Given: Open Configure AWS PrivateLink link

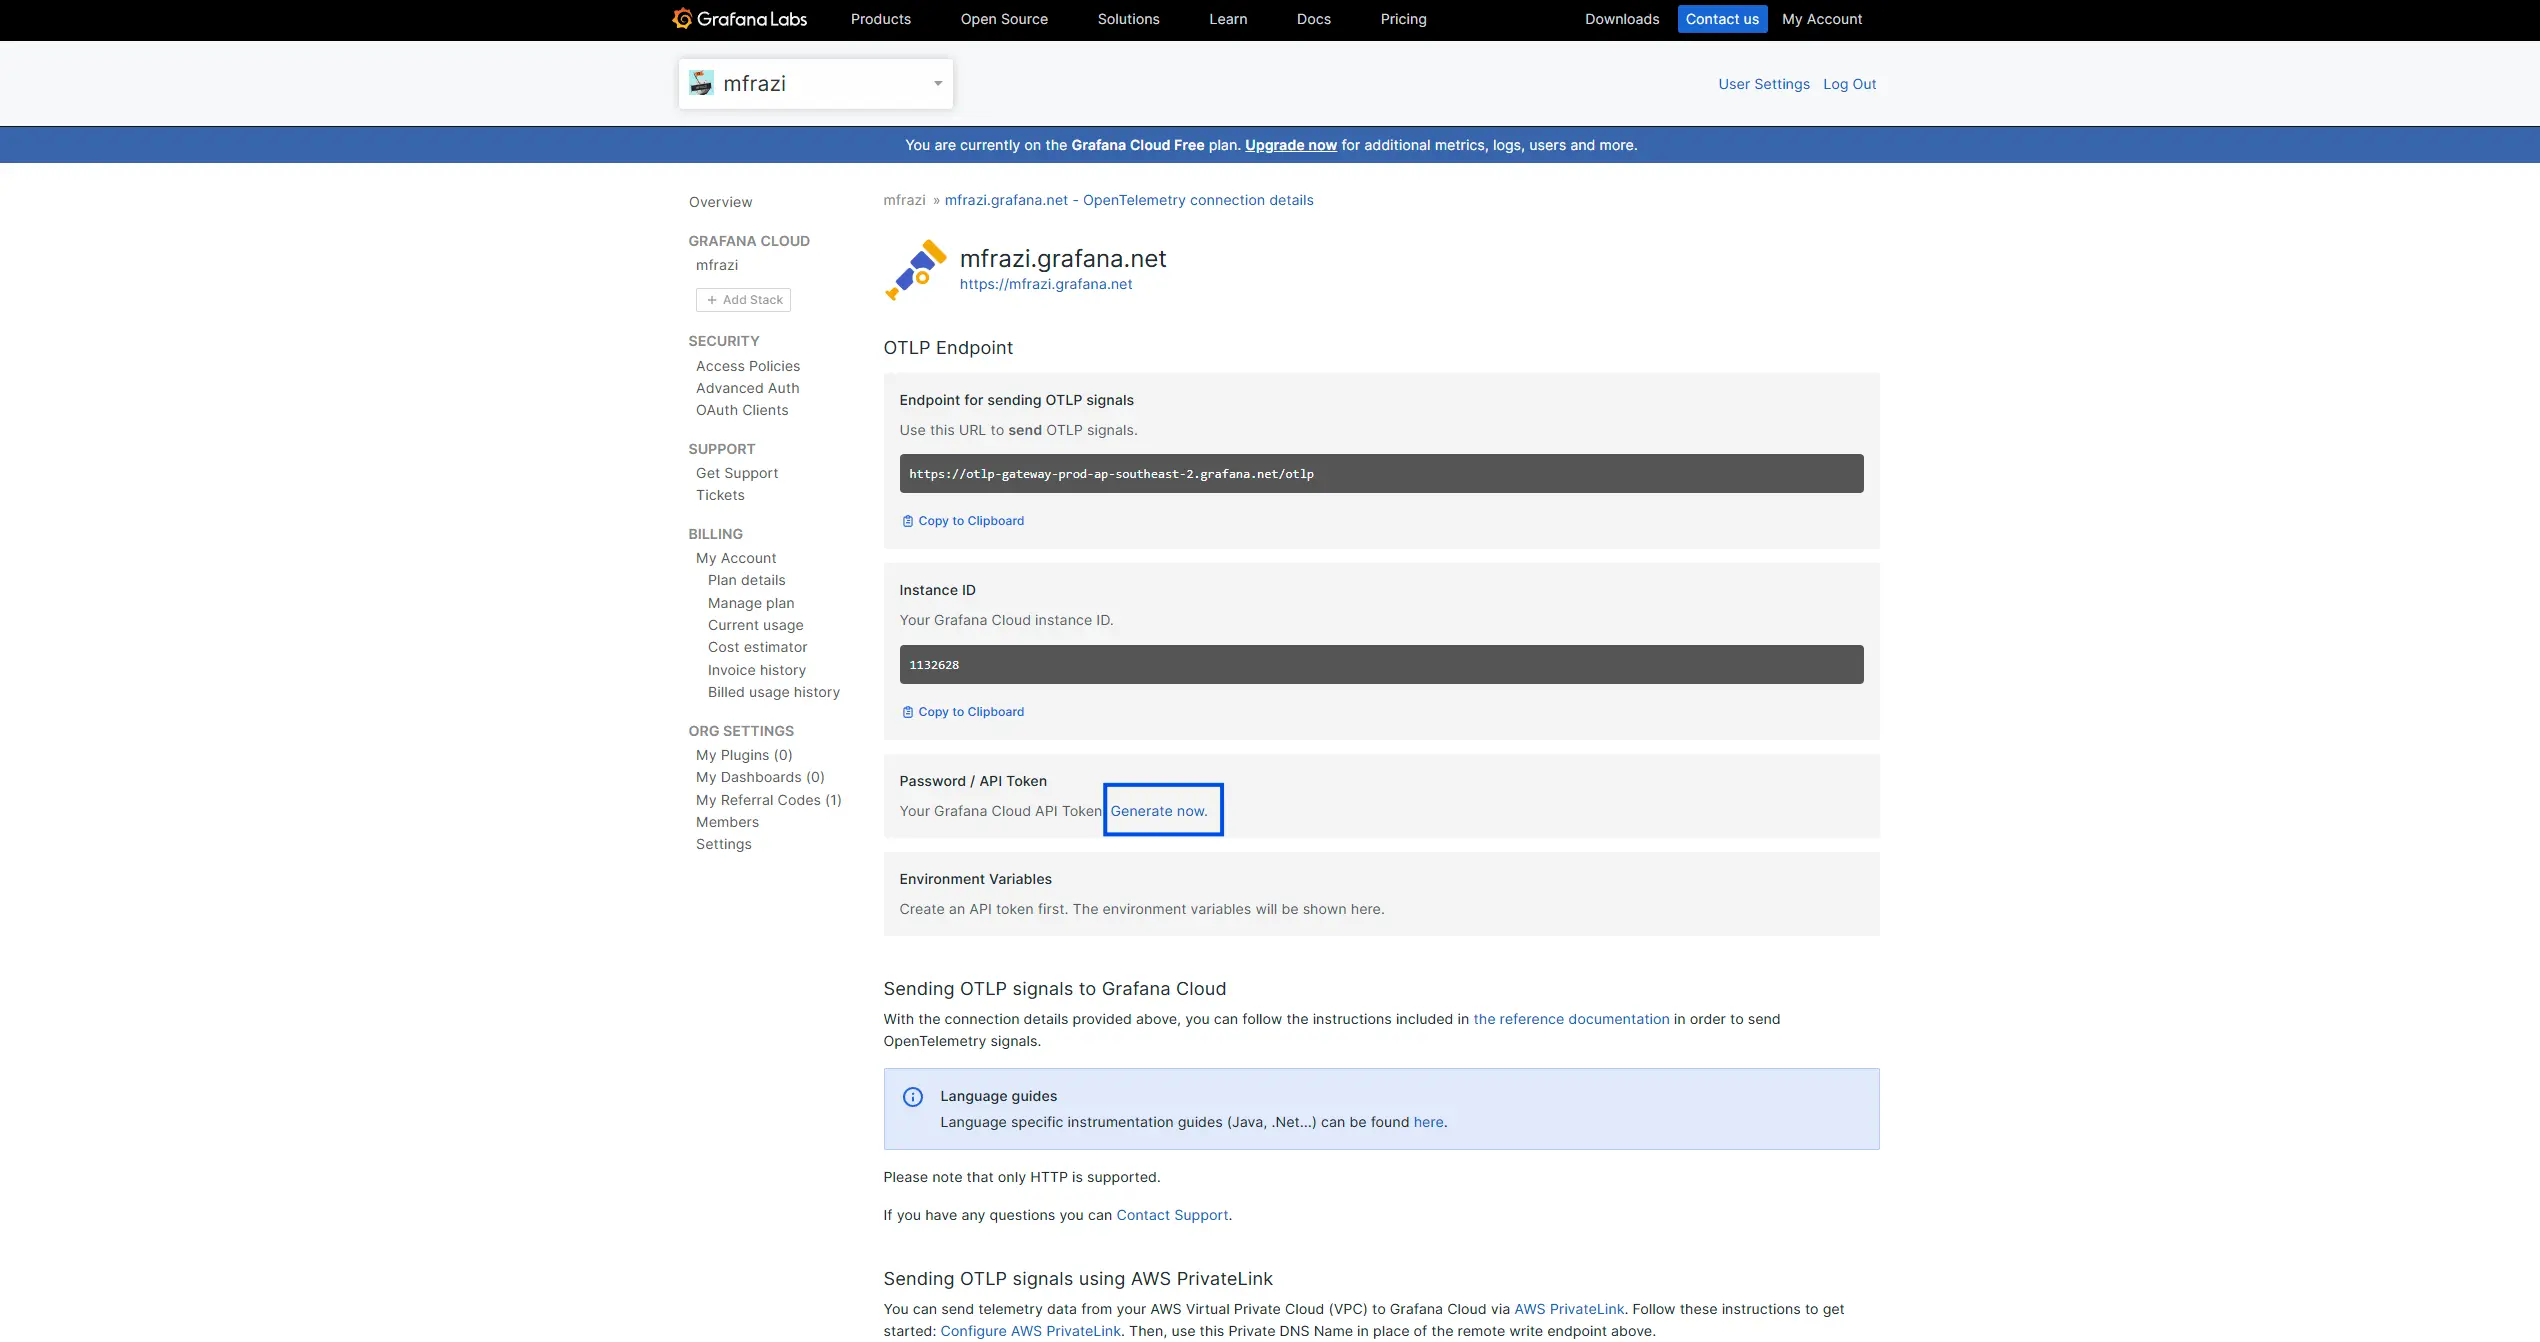Looking at the screenshot, I should tap(1030, 1331).
